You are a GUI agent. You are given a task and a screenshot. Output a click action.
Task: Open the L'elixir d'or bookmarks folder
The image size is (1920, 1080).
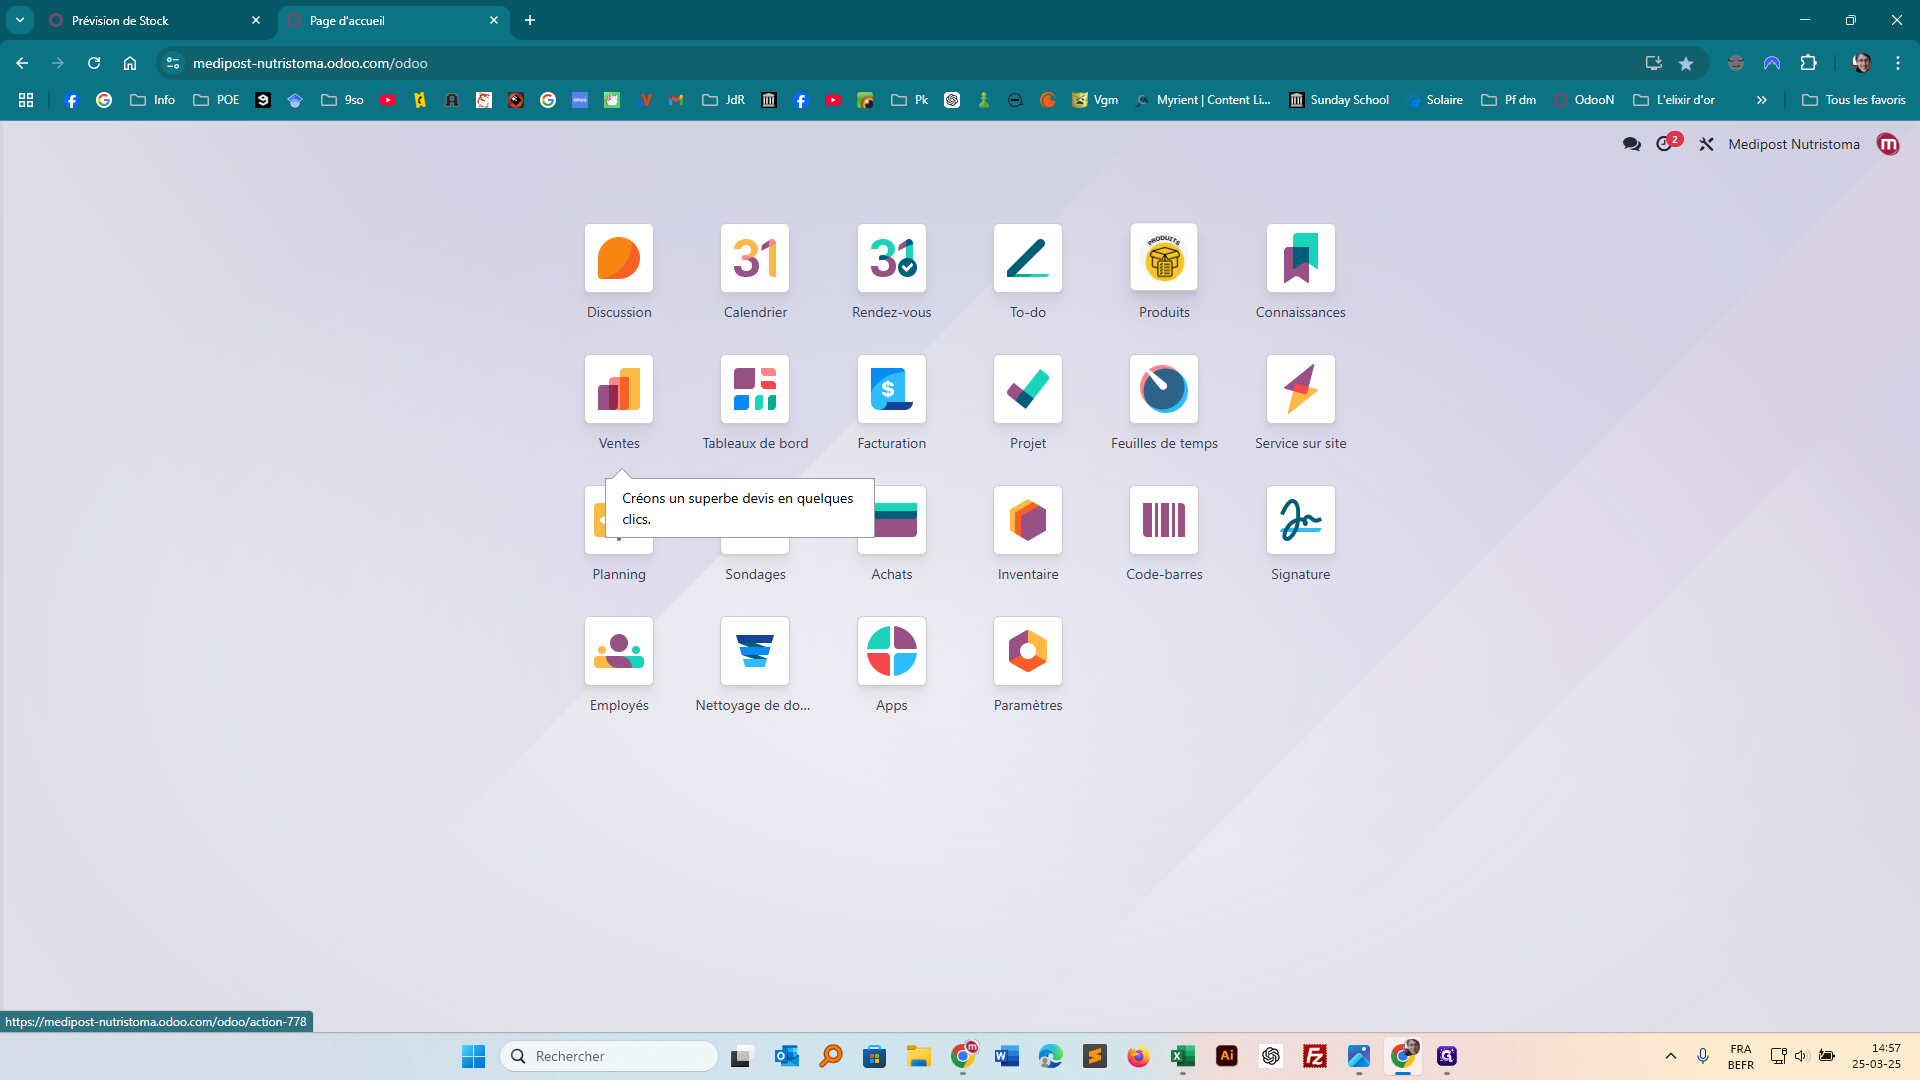click(1673, 100)
